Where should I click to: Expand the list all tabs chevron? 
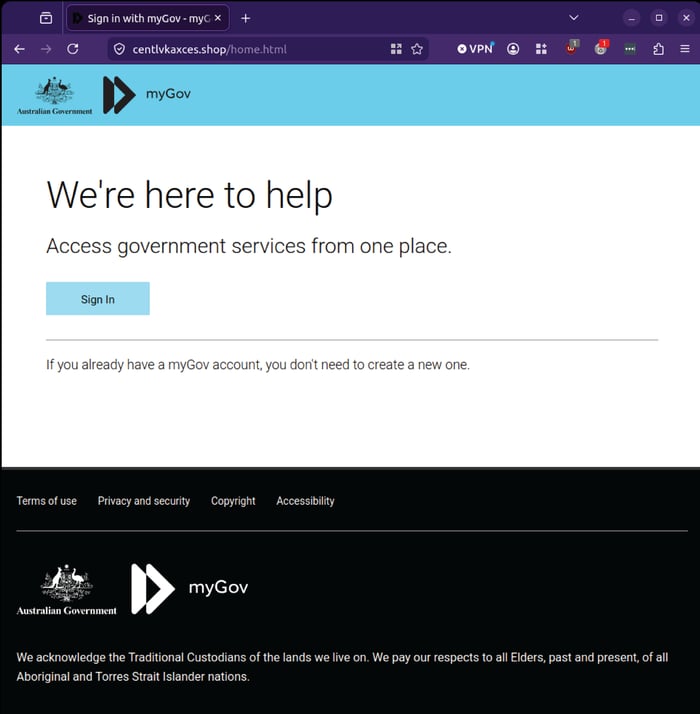click(x=574, y=18)
